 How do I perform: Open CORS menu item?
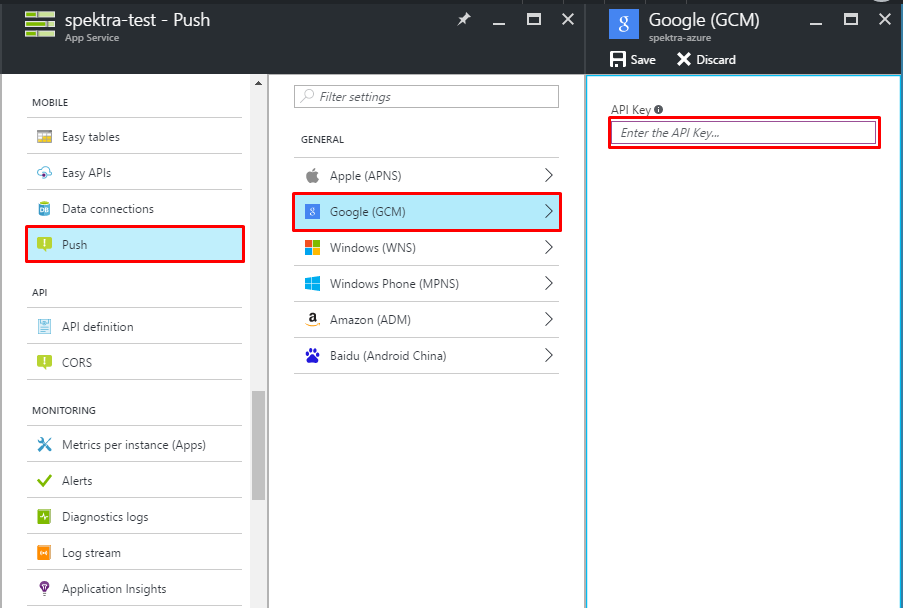[x=134, y=362]
